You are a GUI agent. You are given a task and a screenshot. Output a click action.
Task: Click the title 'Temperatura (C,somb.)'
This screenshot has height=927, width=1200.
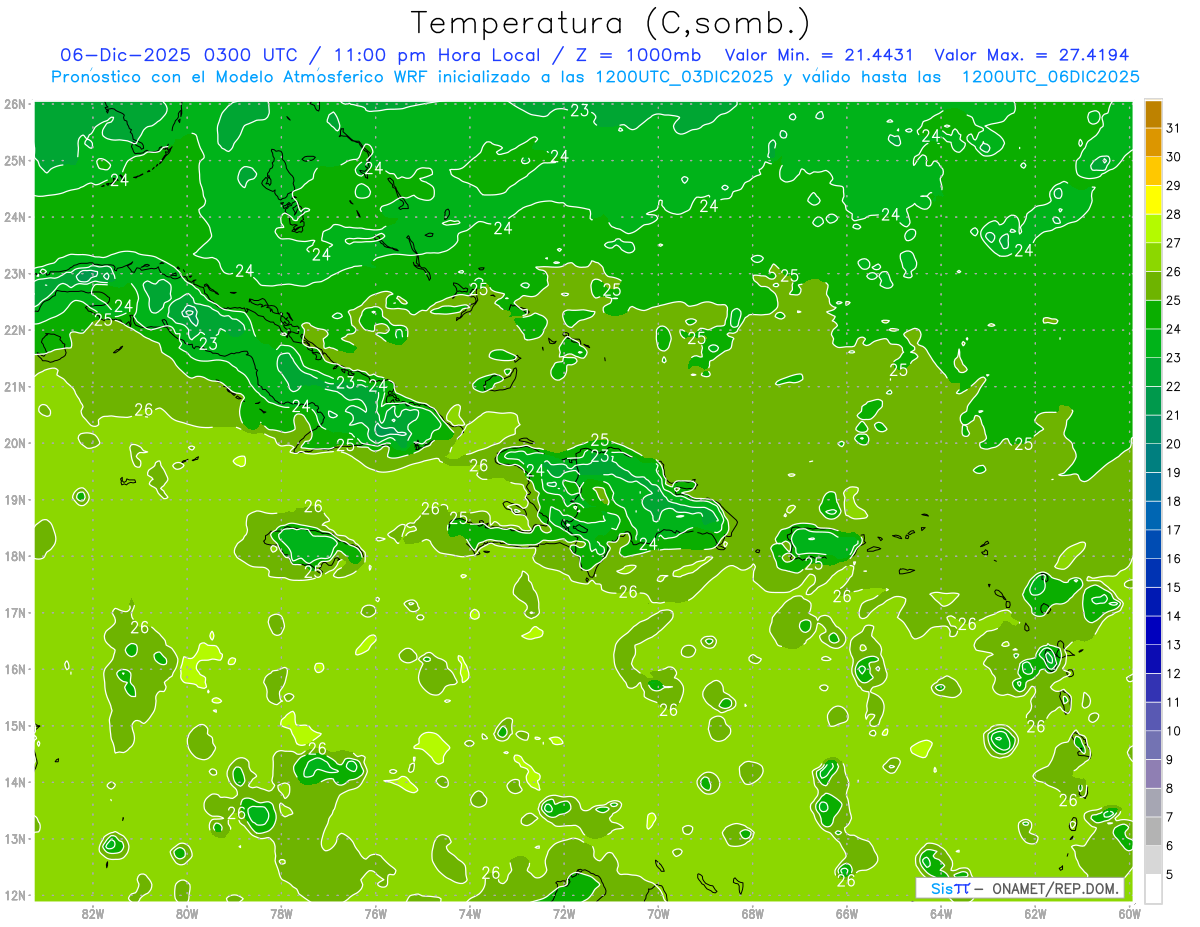612,23
